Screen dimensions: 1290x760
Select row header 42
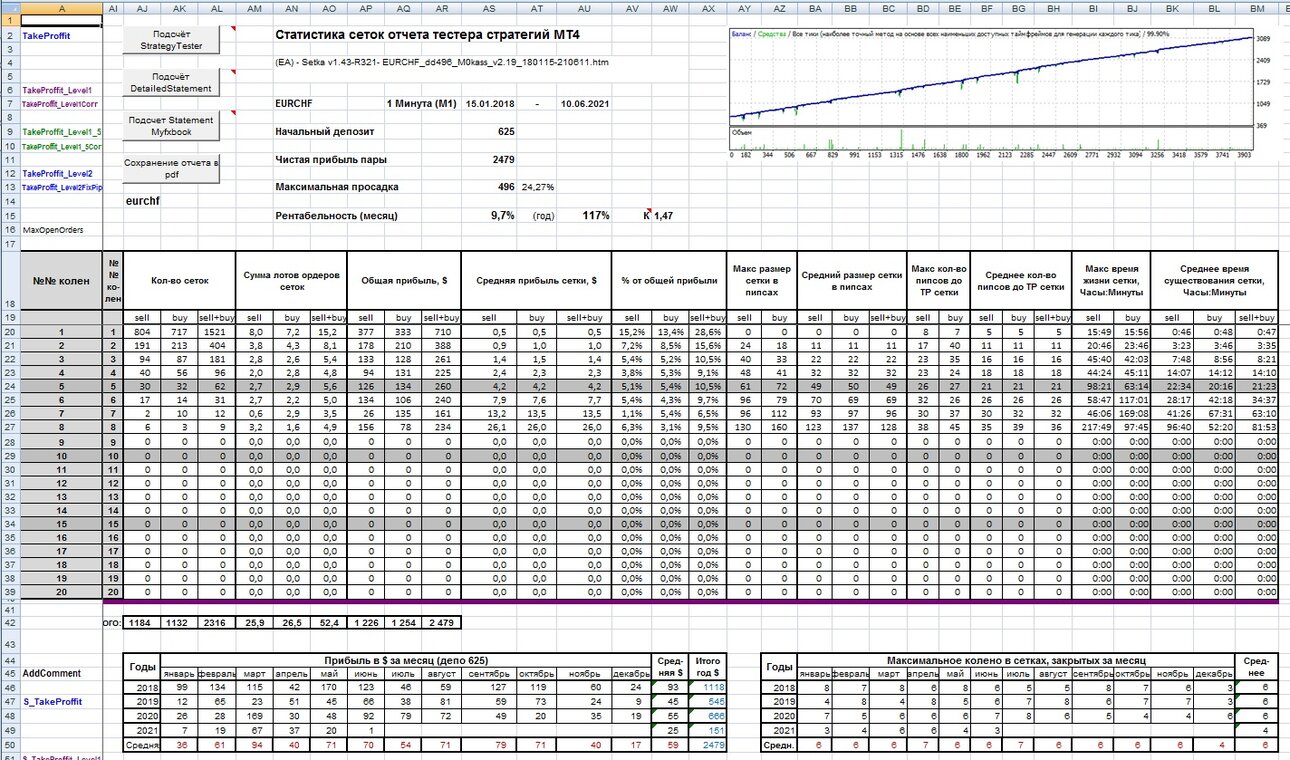9,623
